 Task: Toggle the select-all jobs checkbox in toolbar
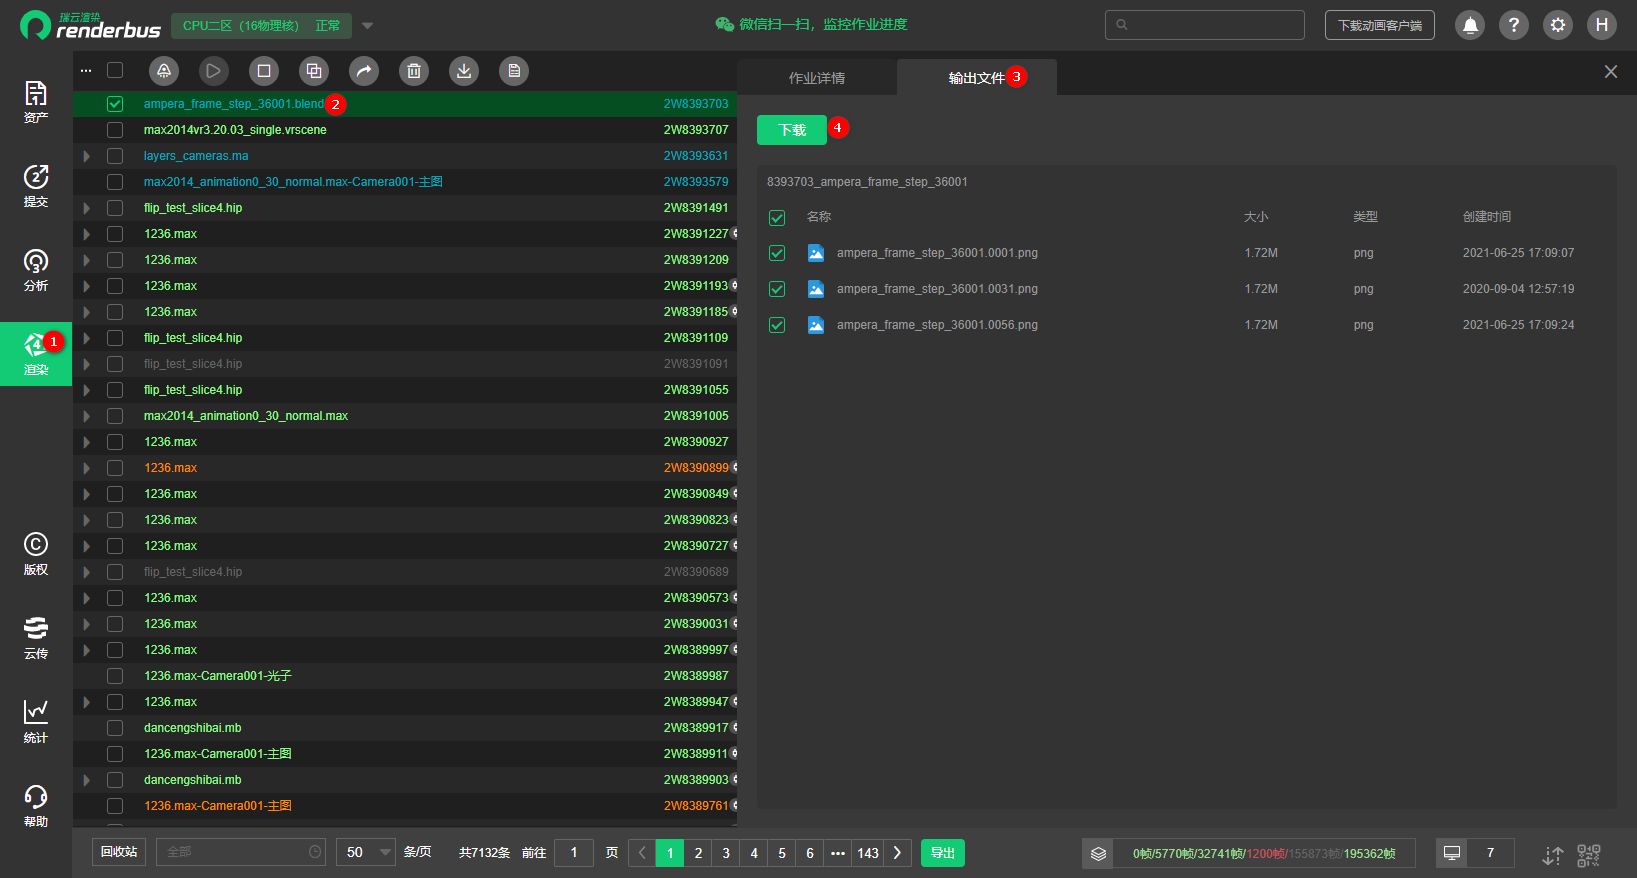coord(115,70)
